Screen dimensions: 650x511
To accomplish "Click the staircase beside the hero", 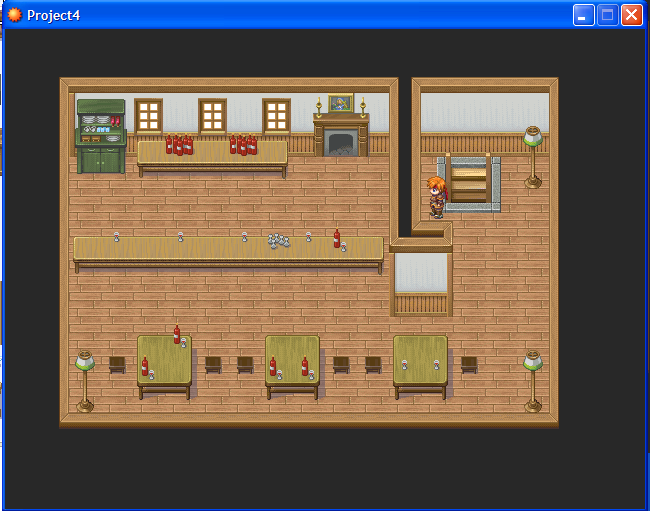I will (x=469, y=184).
